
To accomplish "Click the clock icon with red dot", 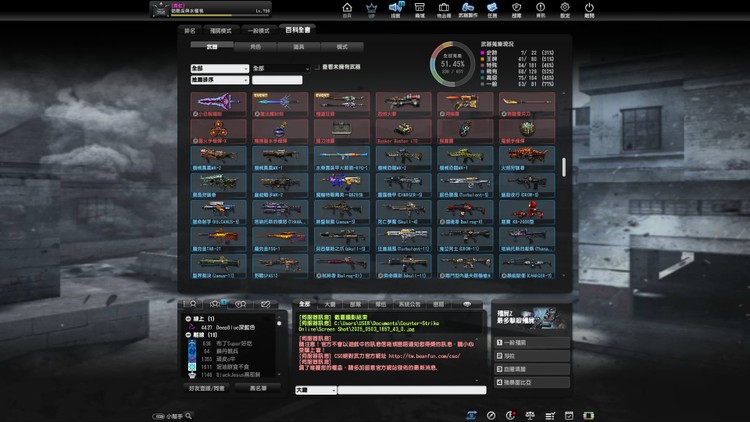I will pyautogui.click(x=511, y=415).
